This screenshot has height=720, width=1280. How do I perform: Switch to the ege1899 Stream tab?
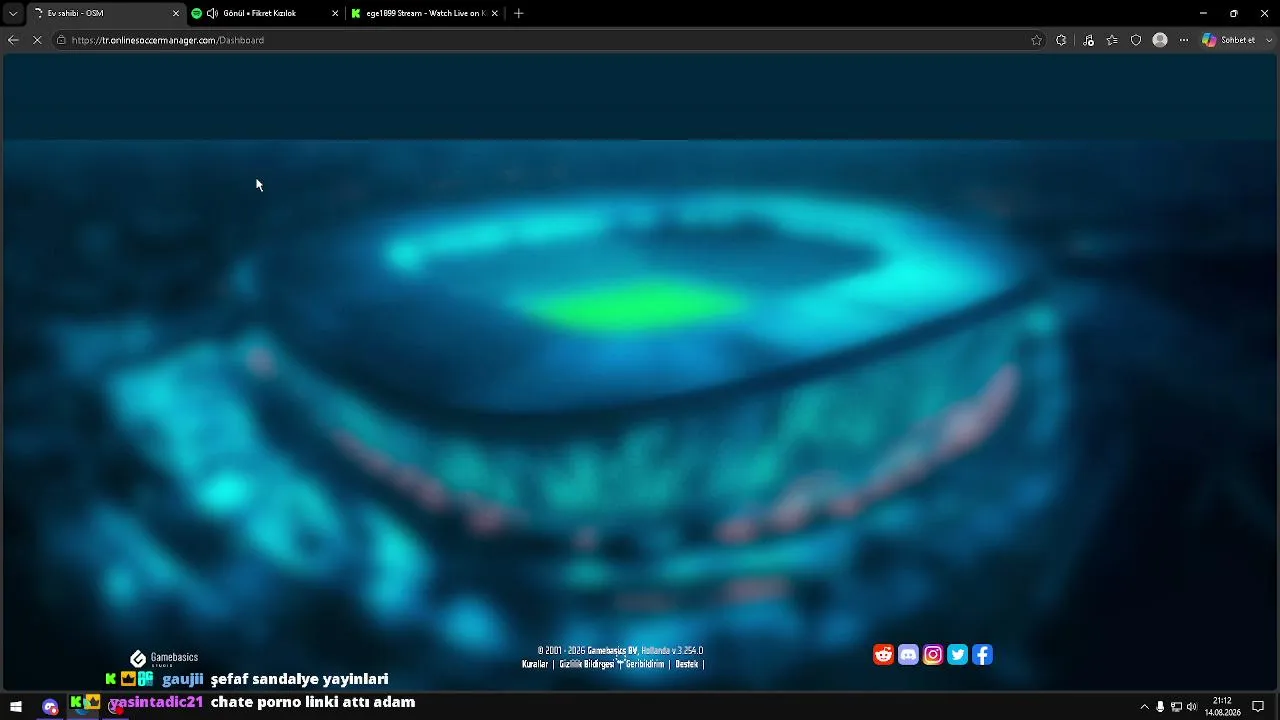pyautogui.click(x=424, y=13)
